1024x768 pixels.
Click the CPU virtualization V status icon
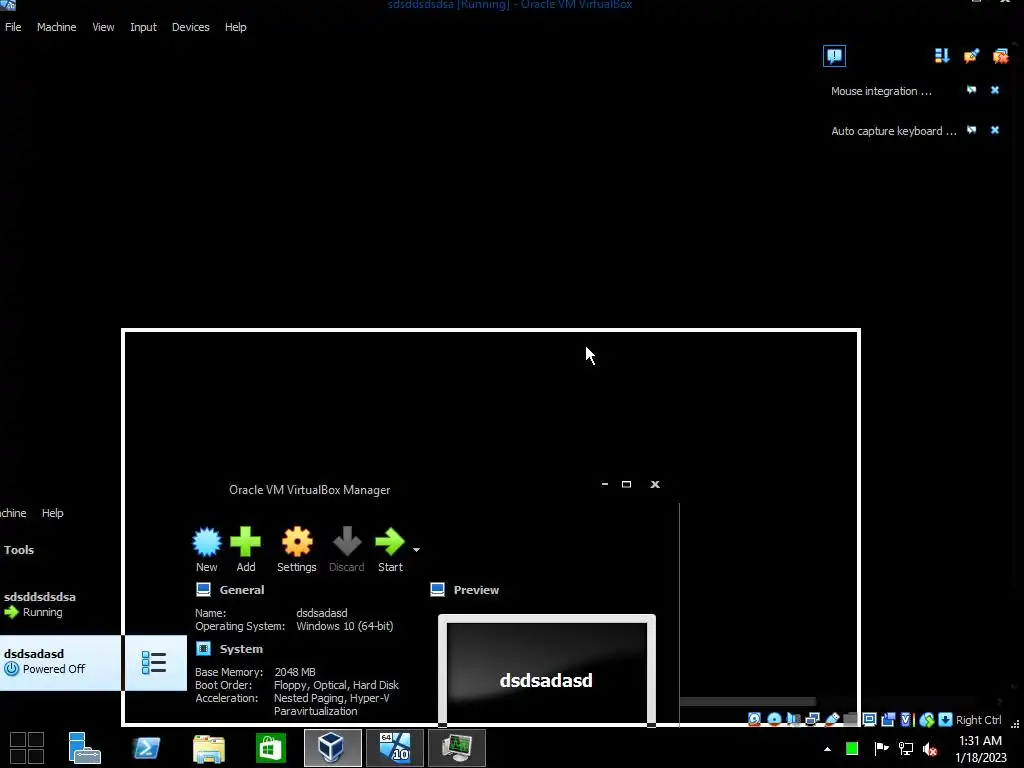coord(906,719)
